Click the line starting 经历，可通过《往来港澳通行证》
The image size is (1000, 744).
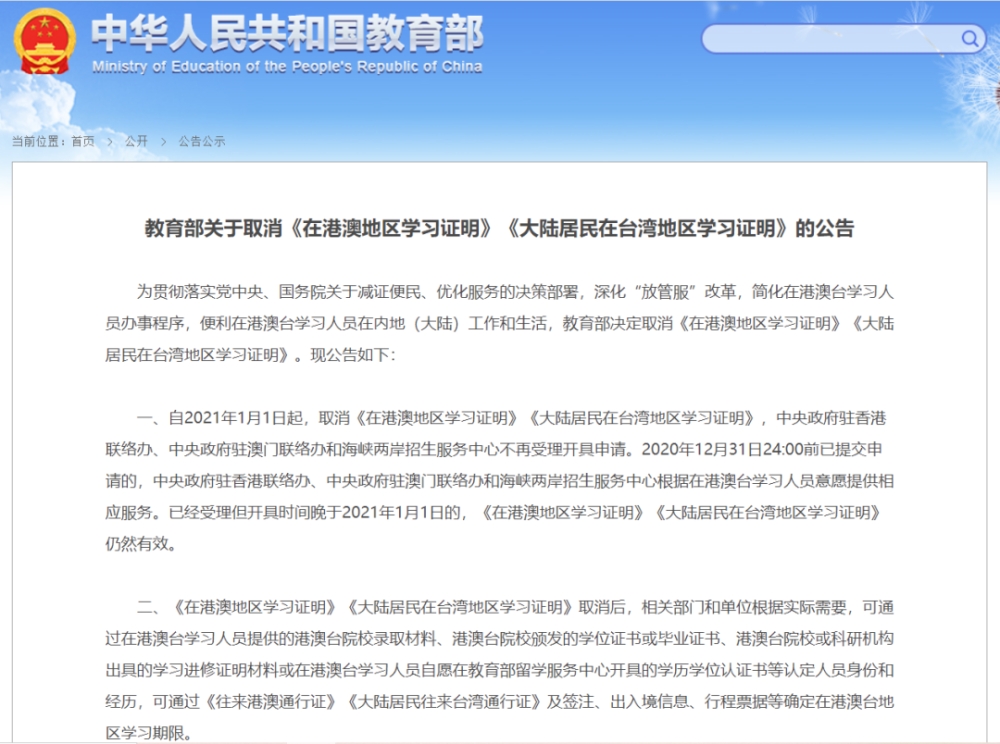tap(499, 701)
